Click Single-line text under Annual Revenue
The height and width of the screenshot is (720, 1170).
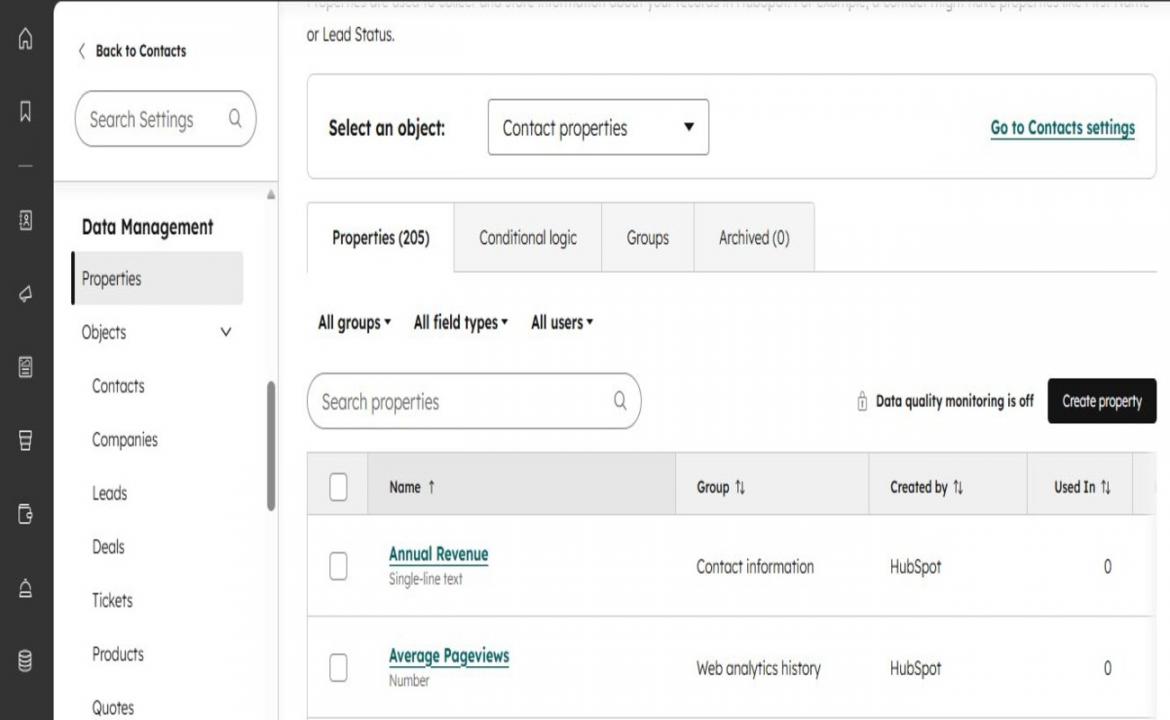[x=425, y=578]
